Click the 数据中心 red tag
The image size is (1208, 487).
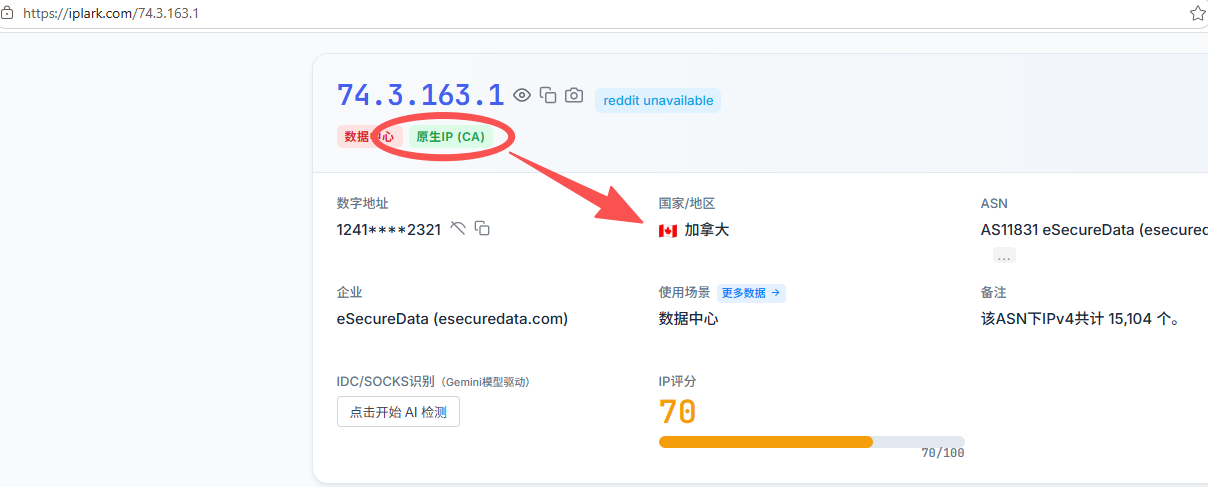(369, 136)
